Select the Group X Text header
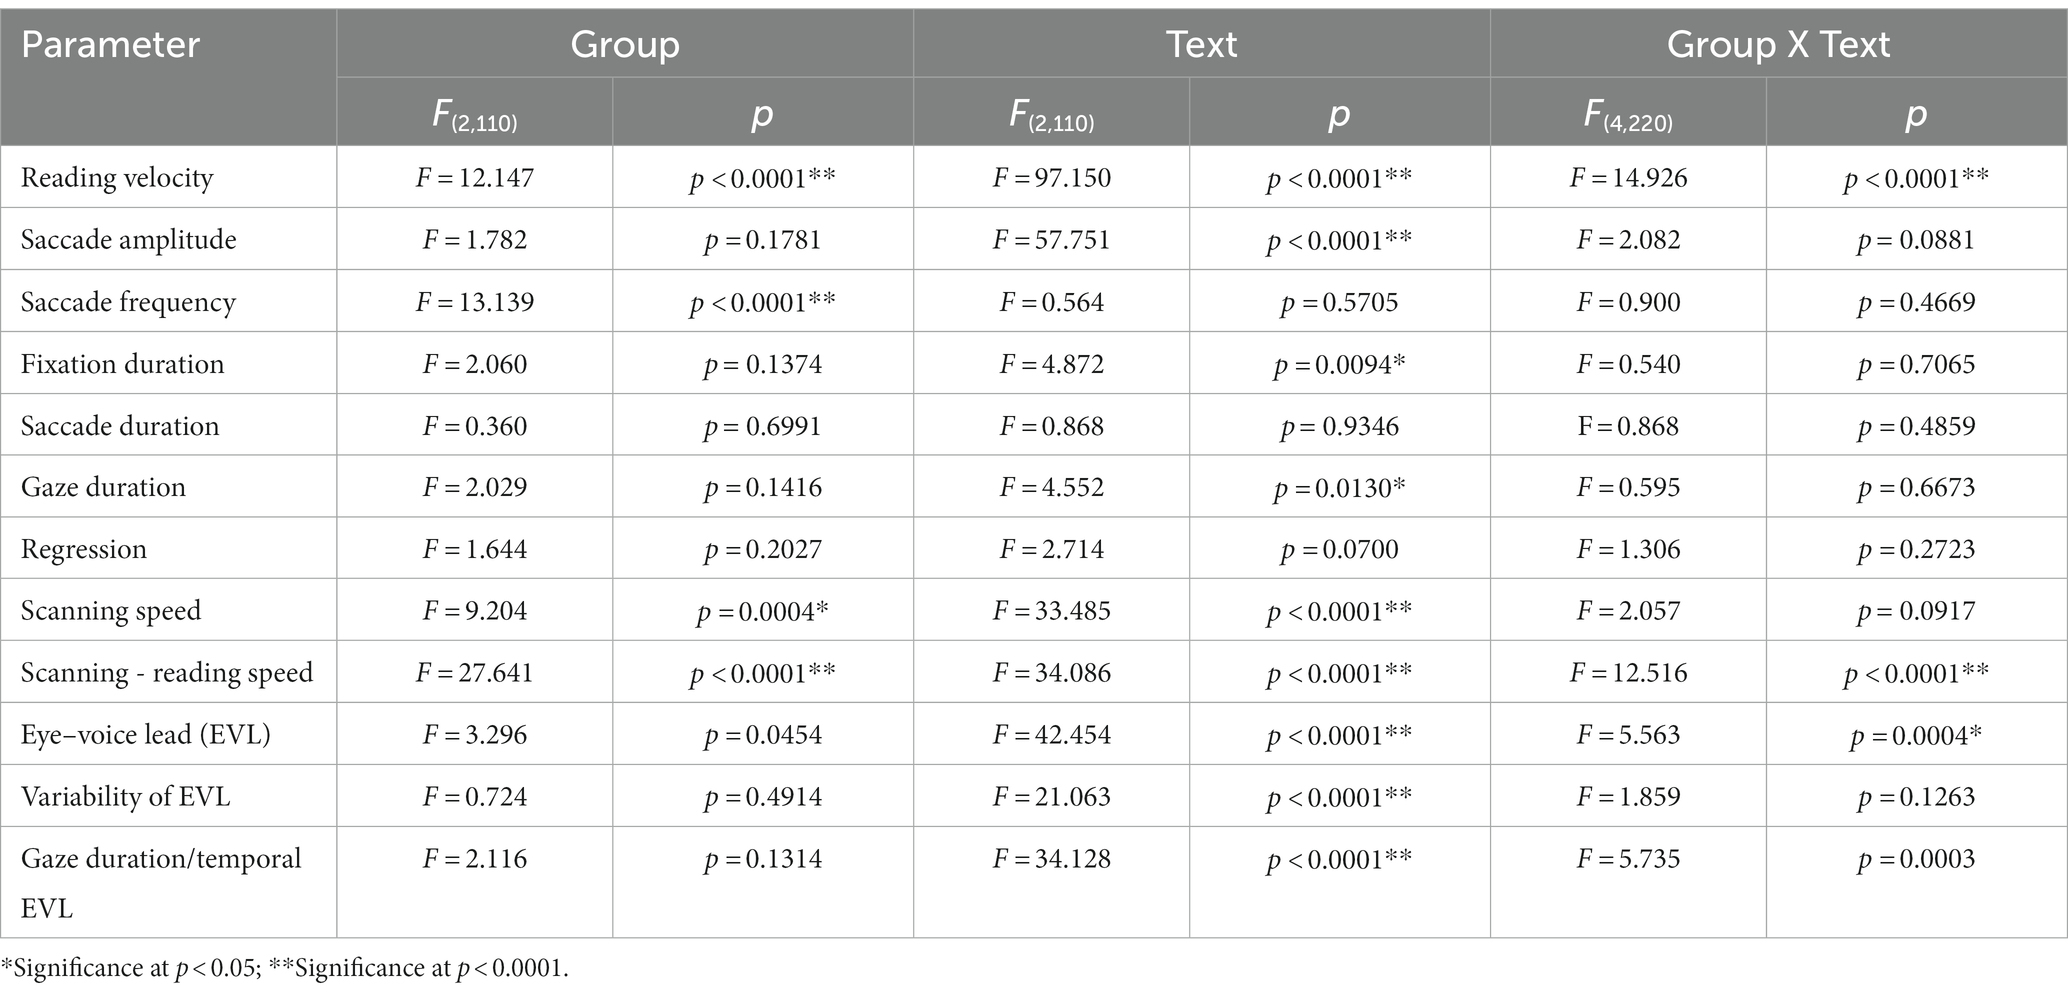This screenshot has width=2068, height=996. (1778, 45)
